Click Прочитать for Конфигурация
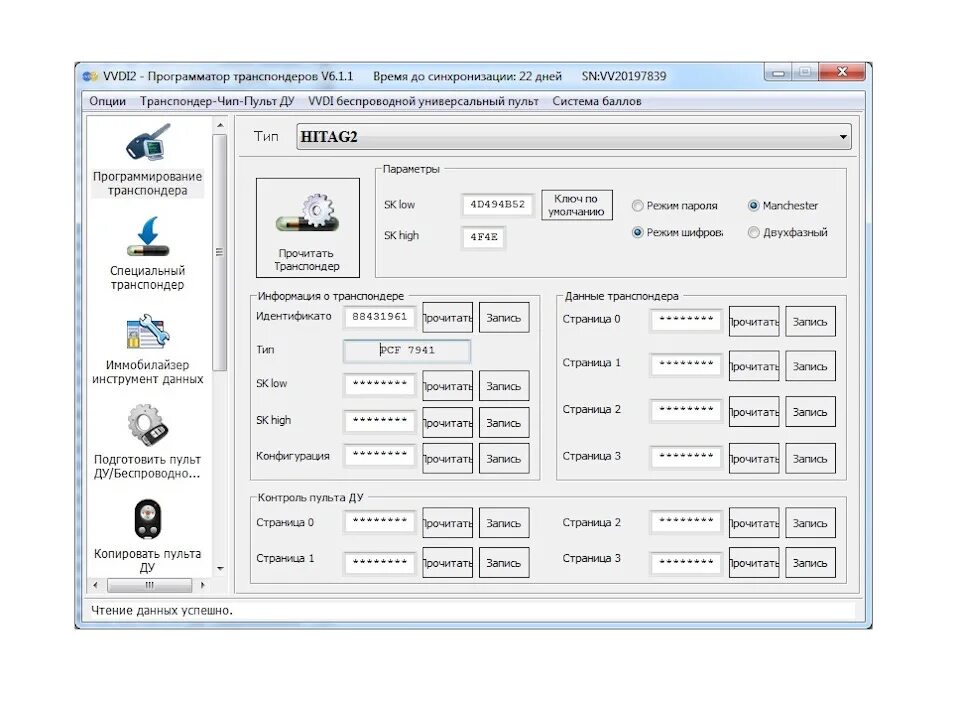The width and height of the screenshot is (960, 701). pyautogui.click(x=448, y=459)
